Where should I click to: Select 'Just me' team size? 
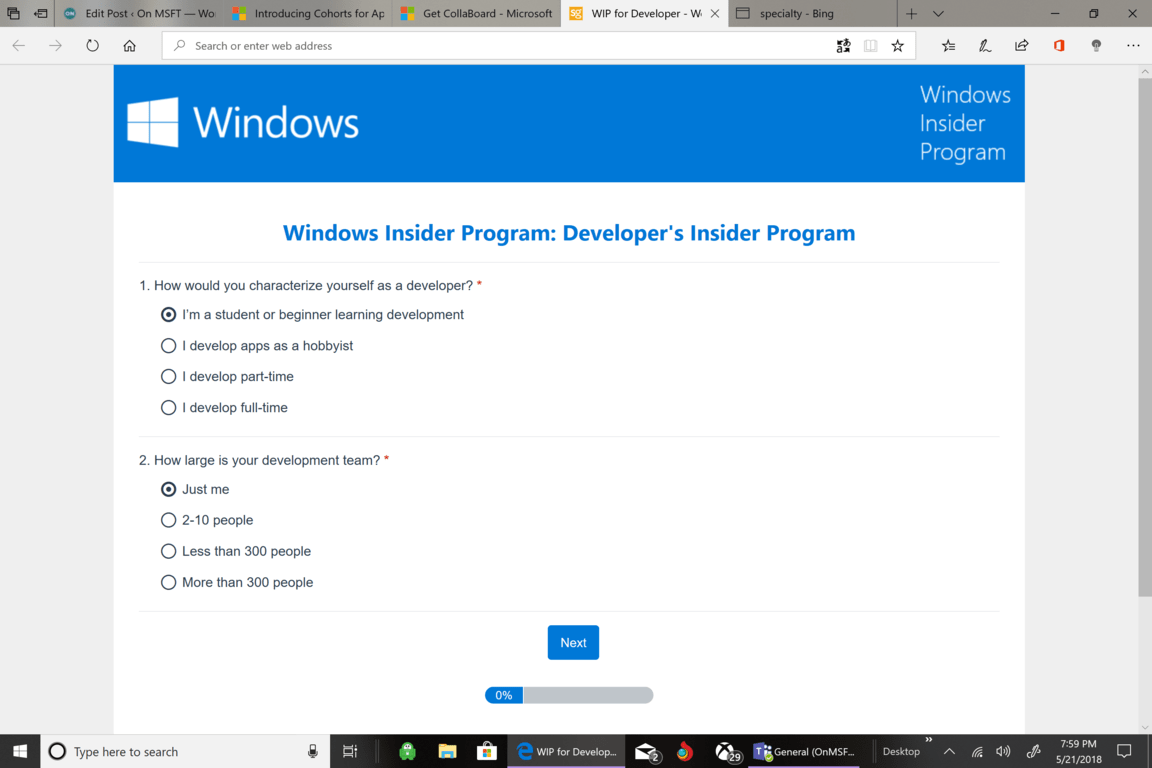168,489
